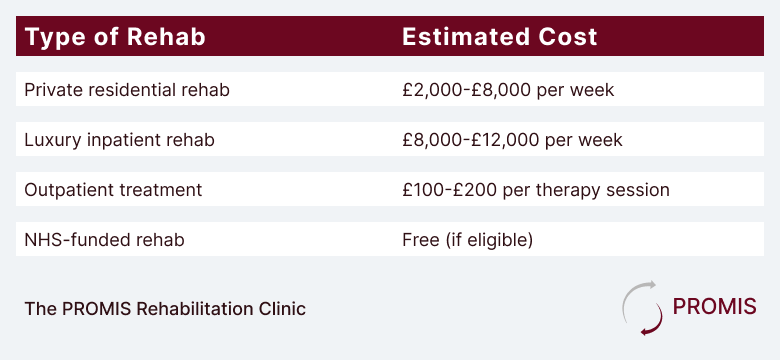
Task: Select the Luxury inpatient rehab row label
Action: 119,140
